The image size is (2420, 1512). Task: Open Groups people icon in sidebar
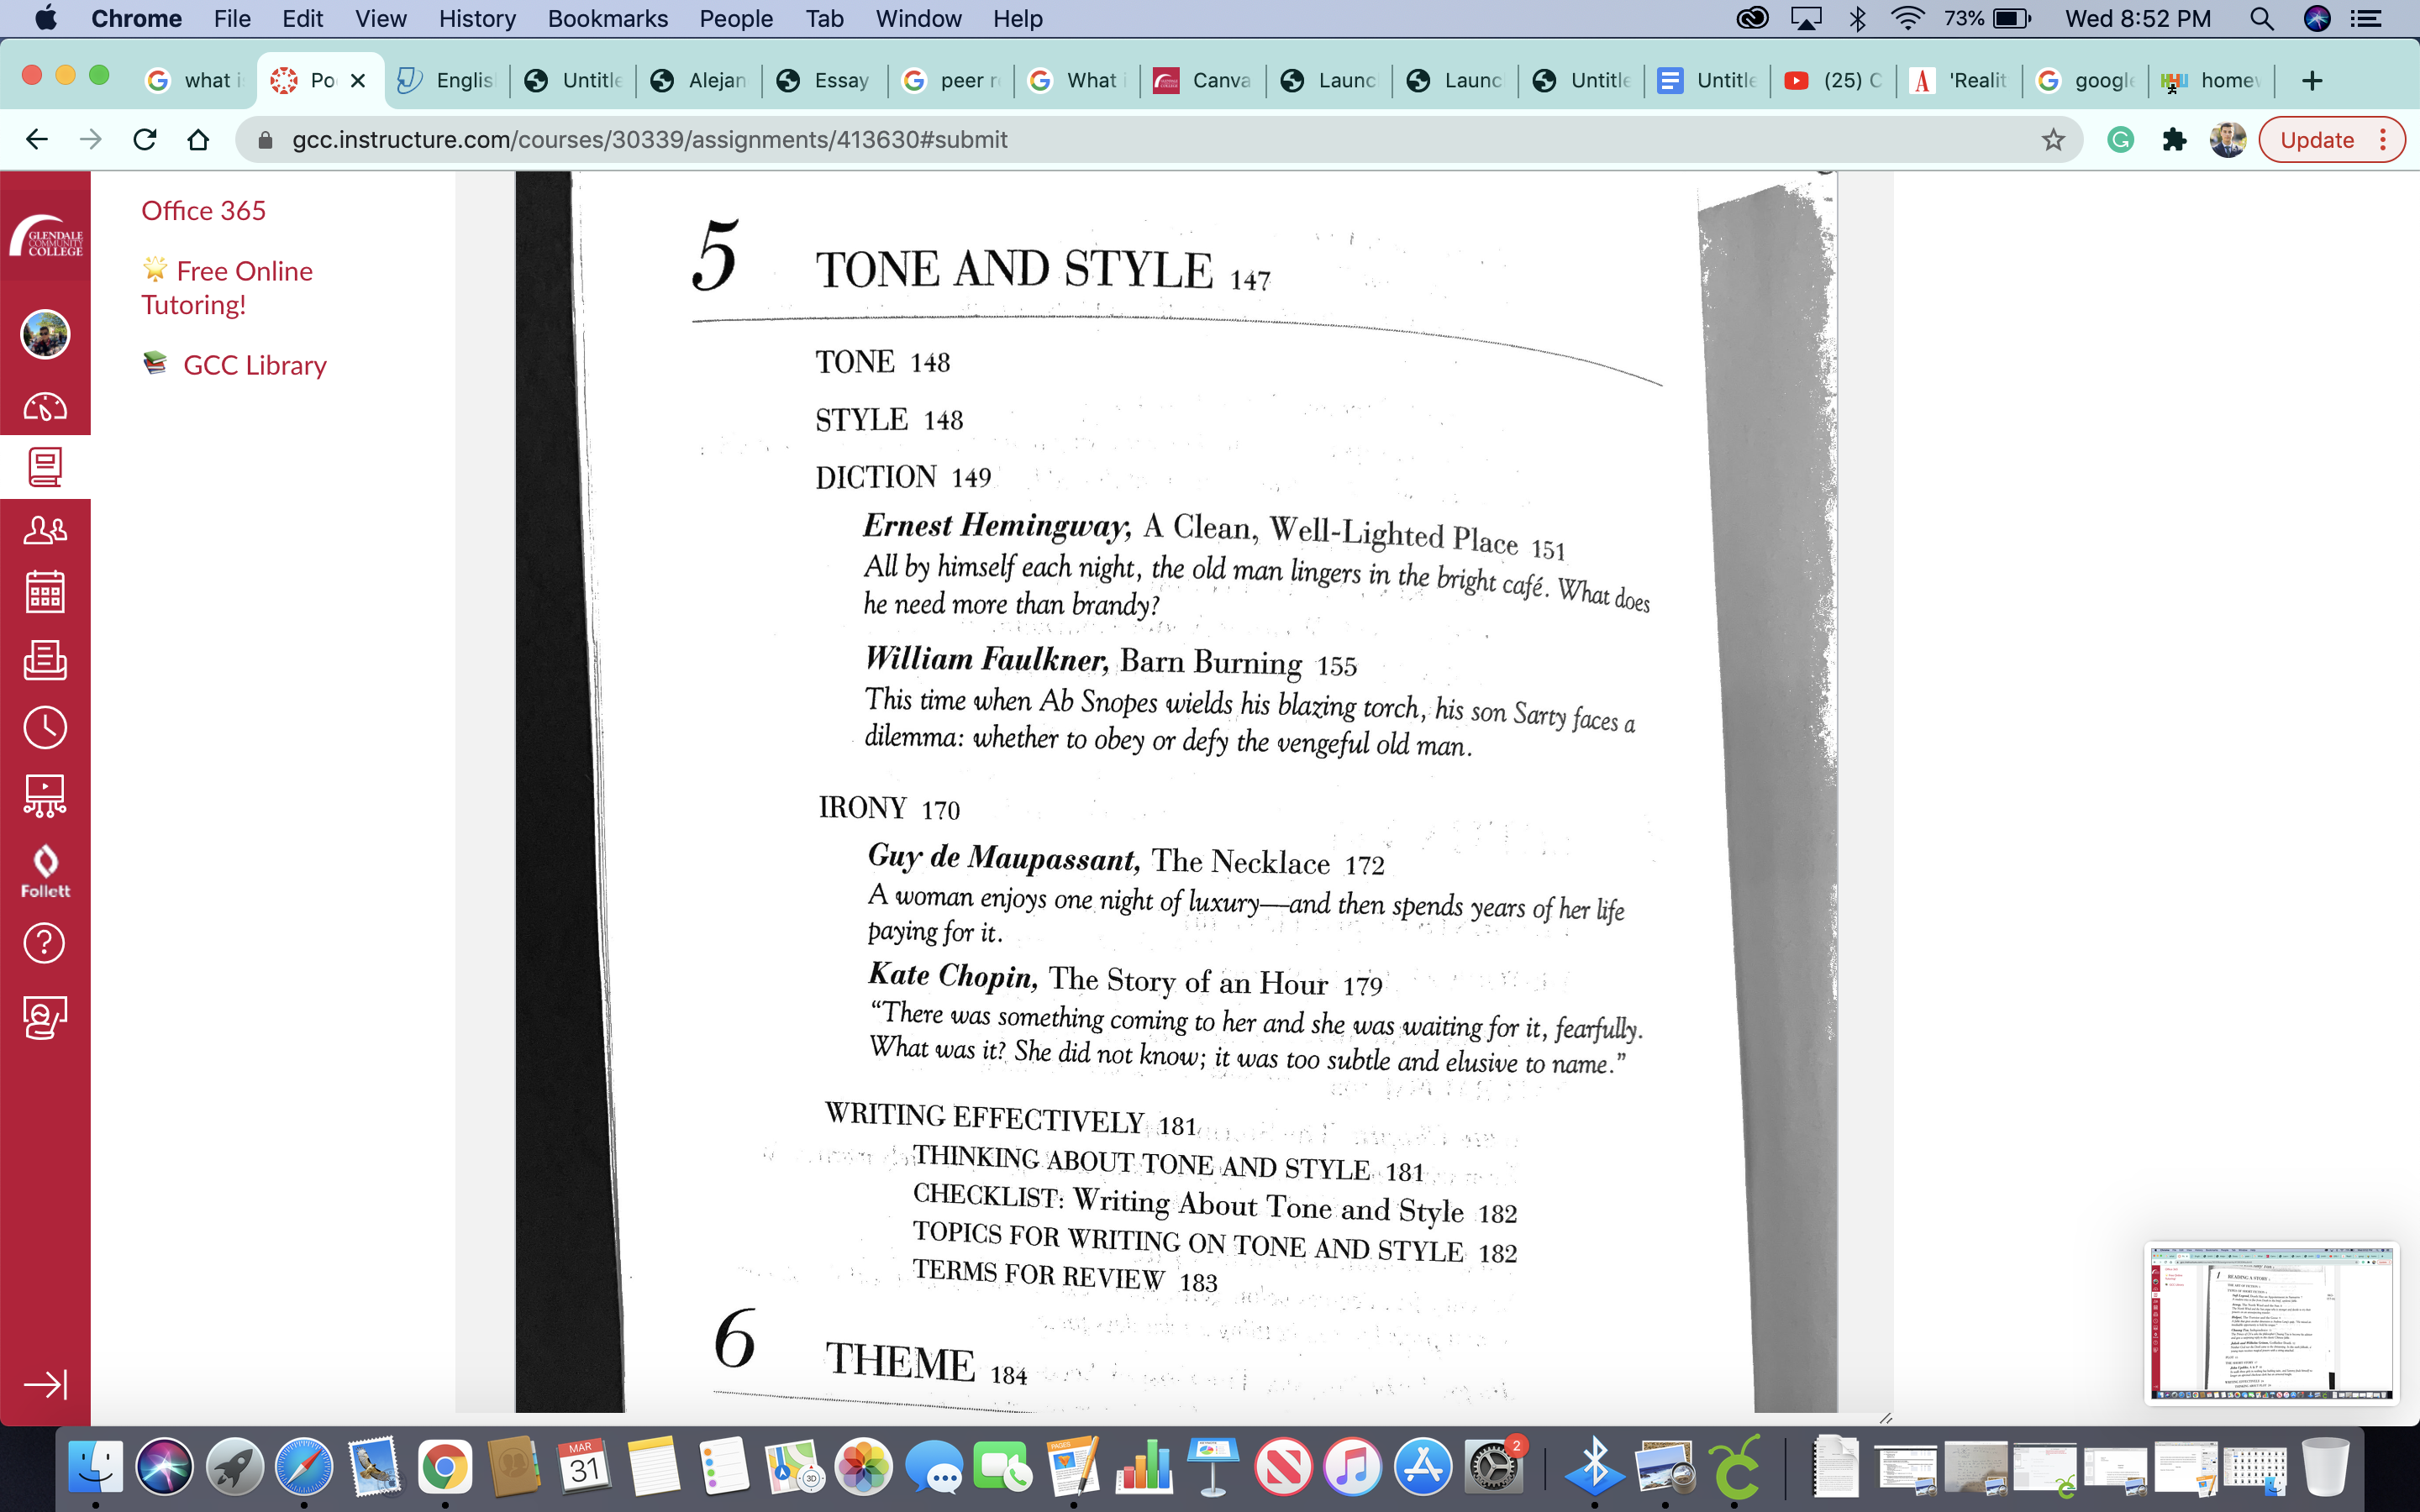click(x=45, y=530)
